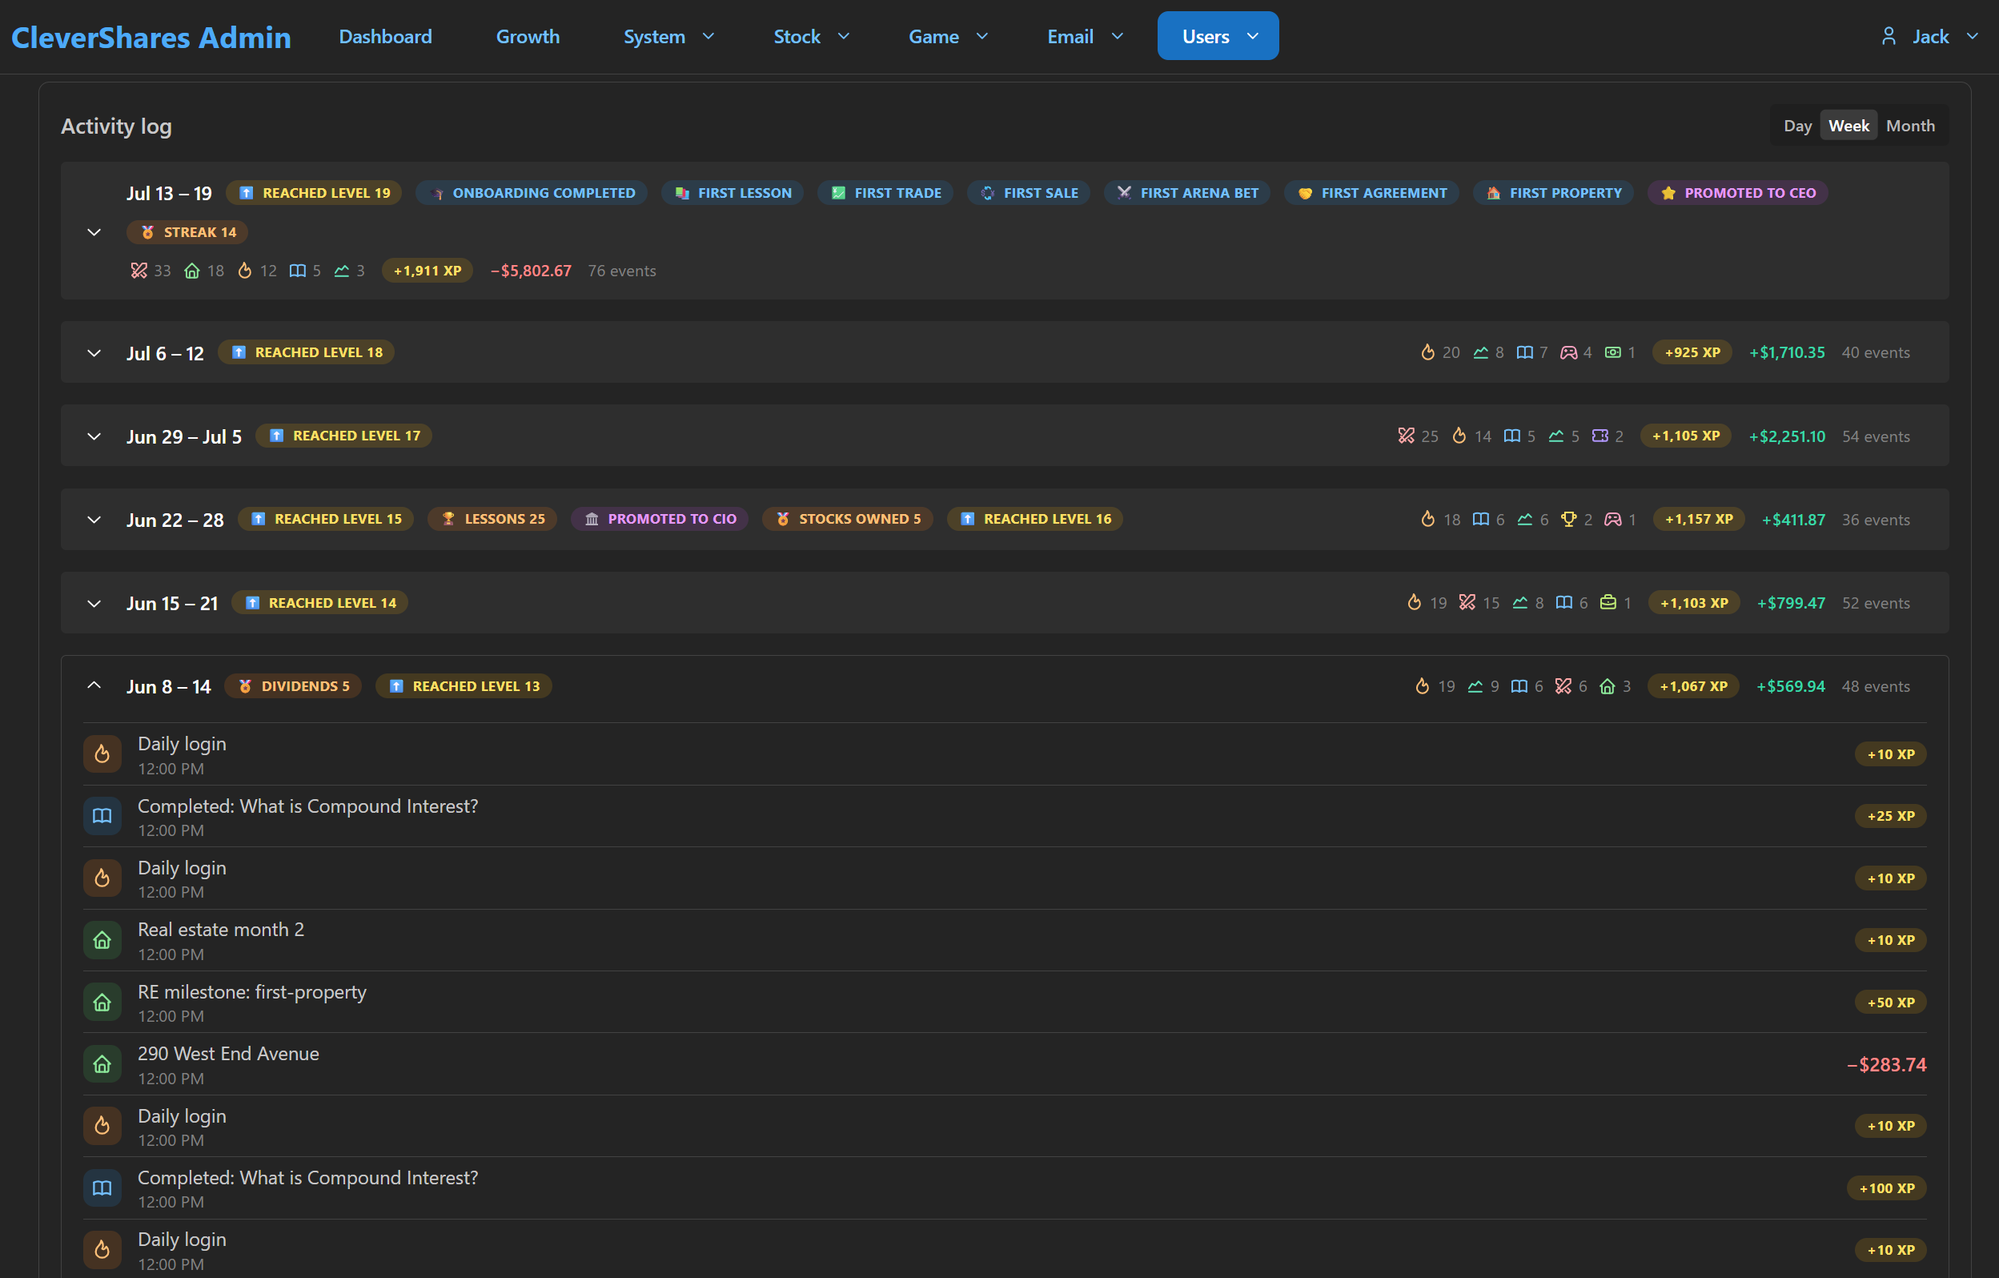Expand the Jun 15 – 21 week
Screen dimensions: 1999x1278
coord(94,604)
